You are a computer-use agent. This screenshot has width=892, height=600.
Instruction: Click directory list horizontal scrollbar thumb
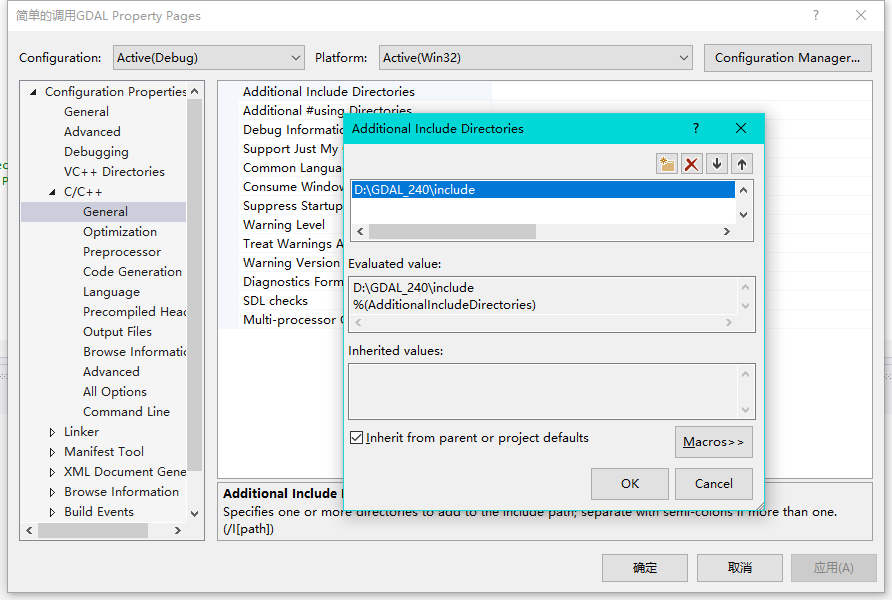(x=452, y=231)
